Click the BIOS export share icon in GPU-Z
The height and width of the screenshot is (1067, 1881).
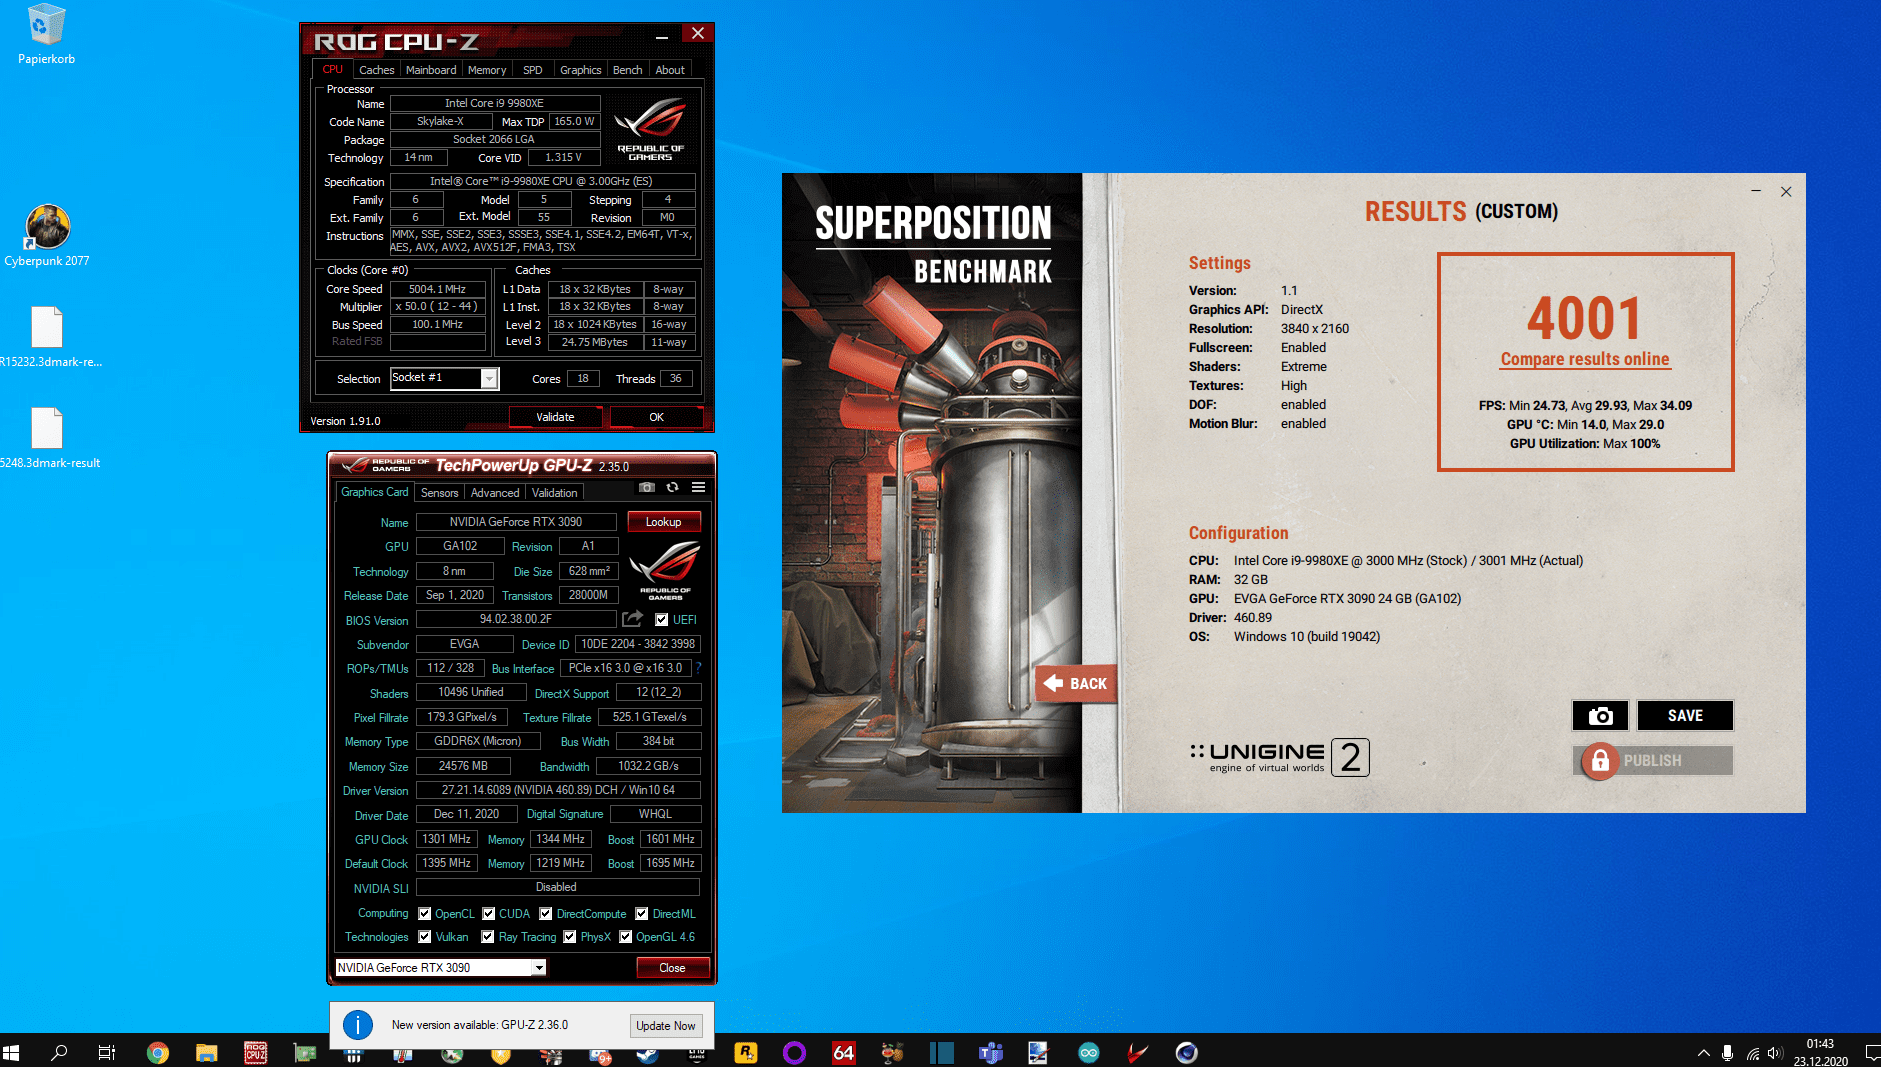coord(632,619)
